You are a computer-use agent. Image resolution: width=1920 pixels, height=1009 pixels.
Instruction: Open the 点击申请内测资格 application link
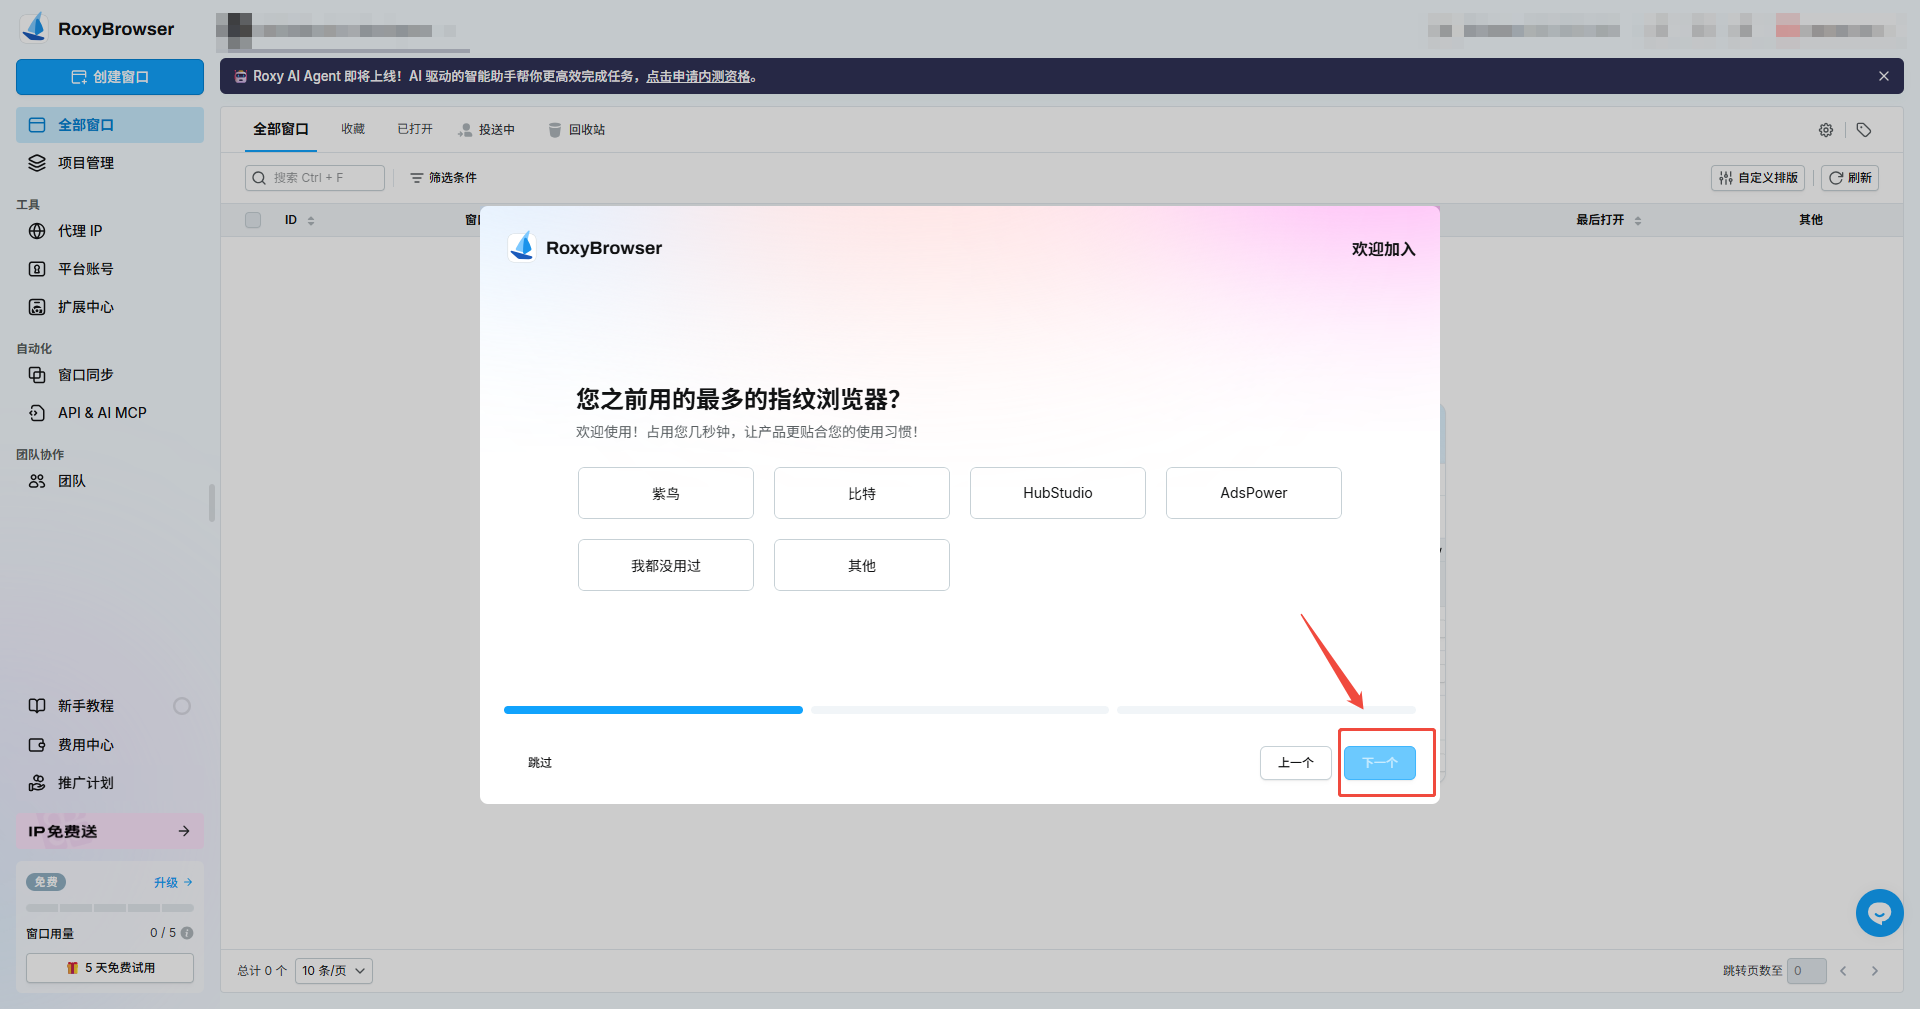[700, 76]
